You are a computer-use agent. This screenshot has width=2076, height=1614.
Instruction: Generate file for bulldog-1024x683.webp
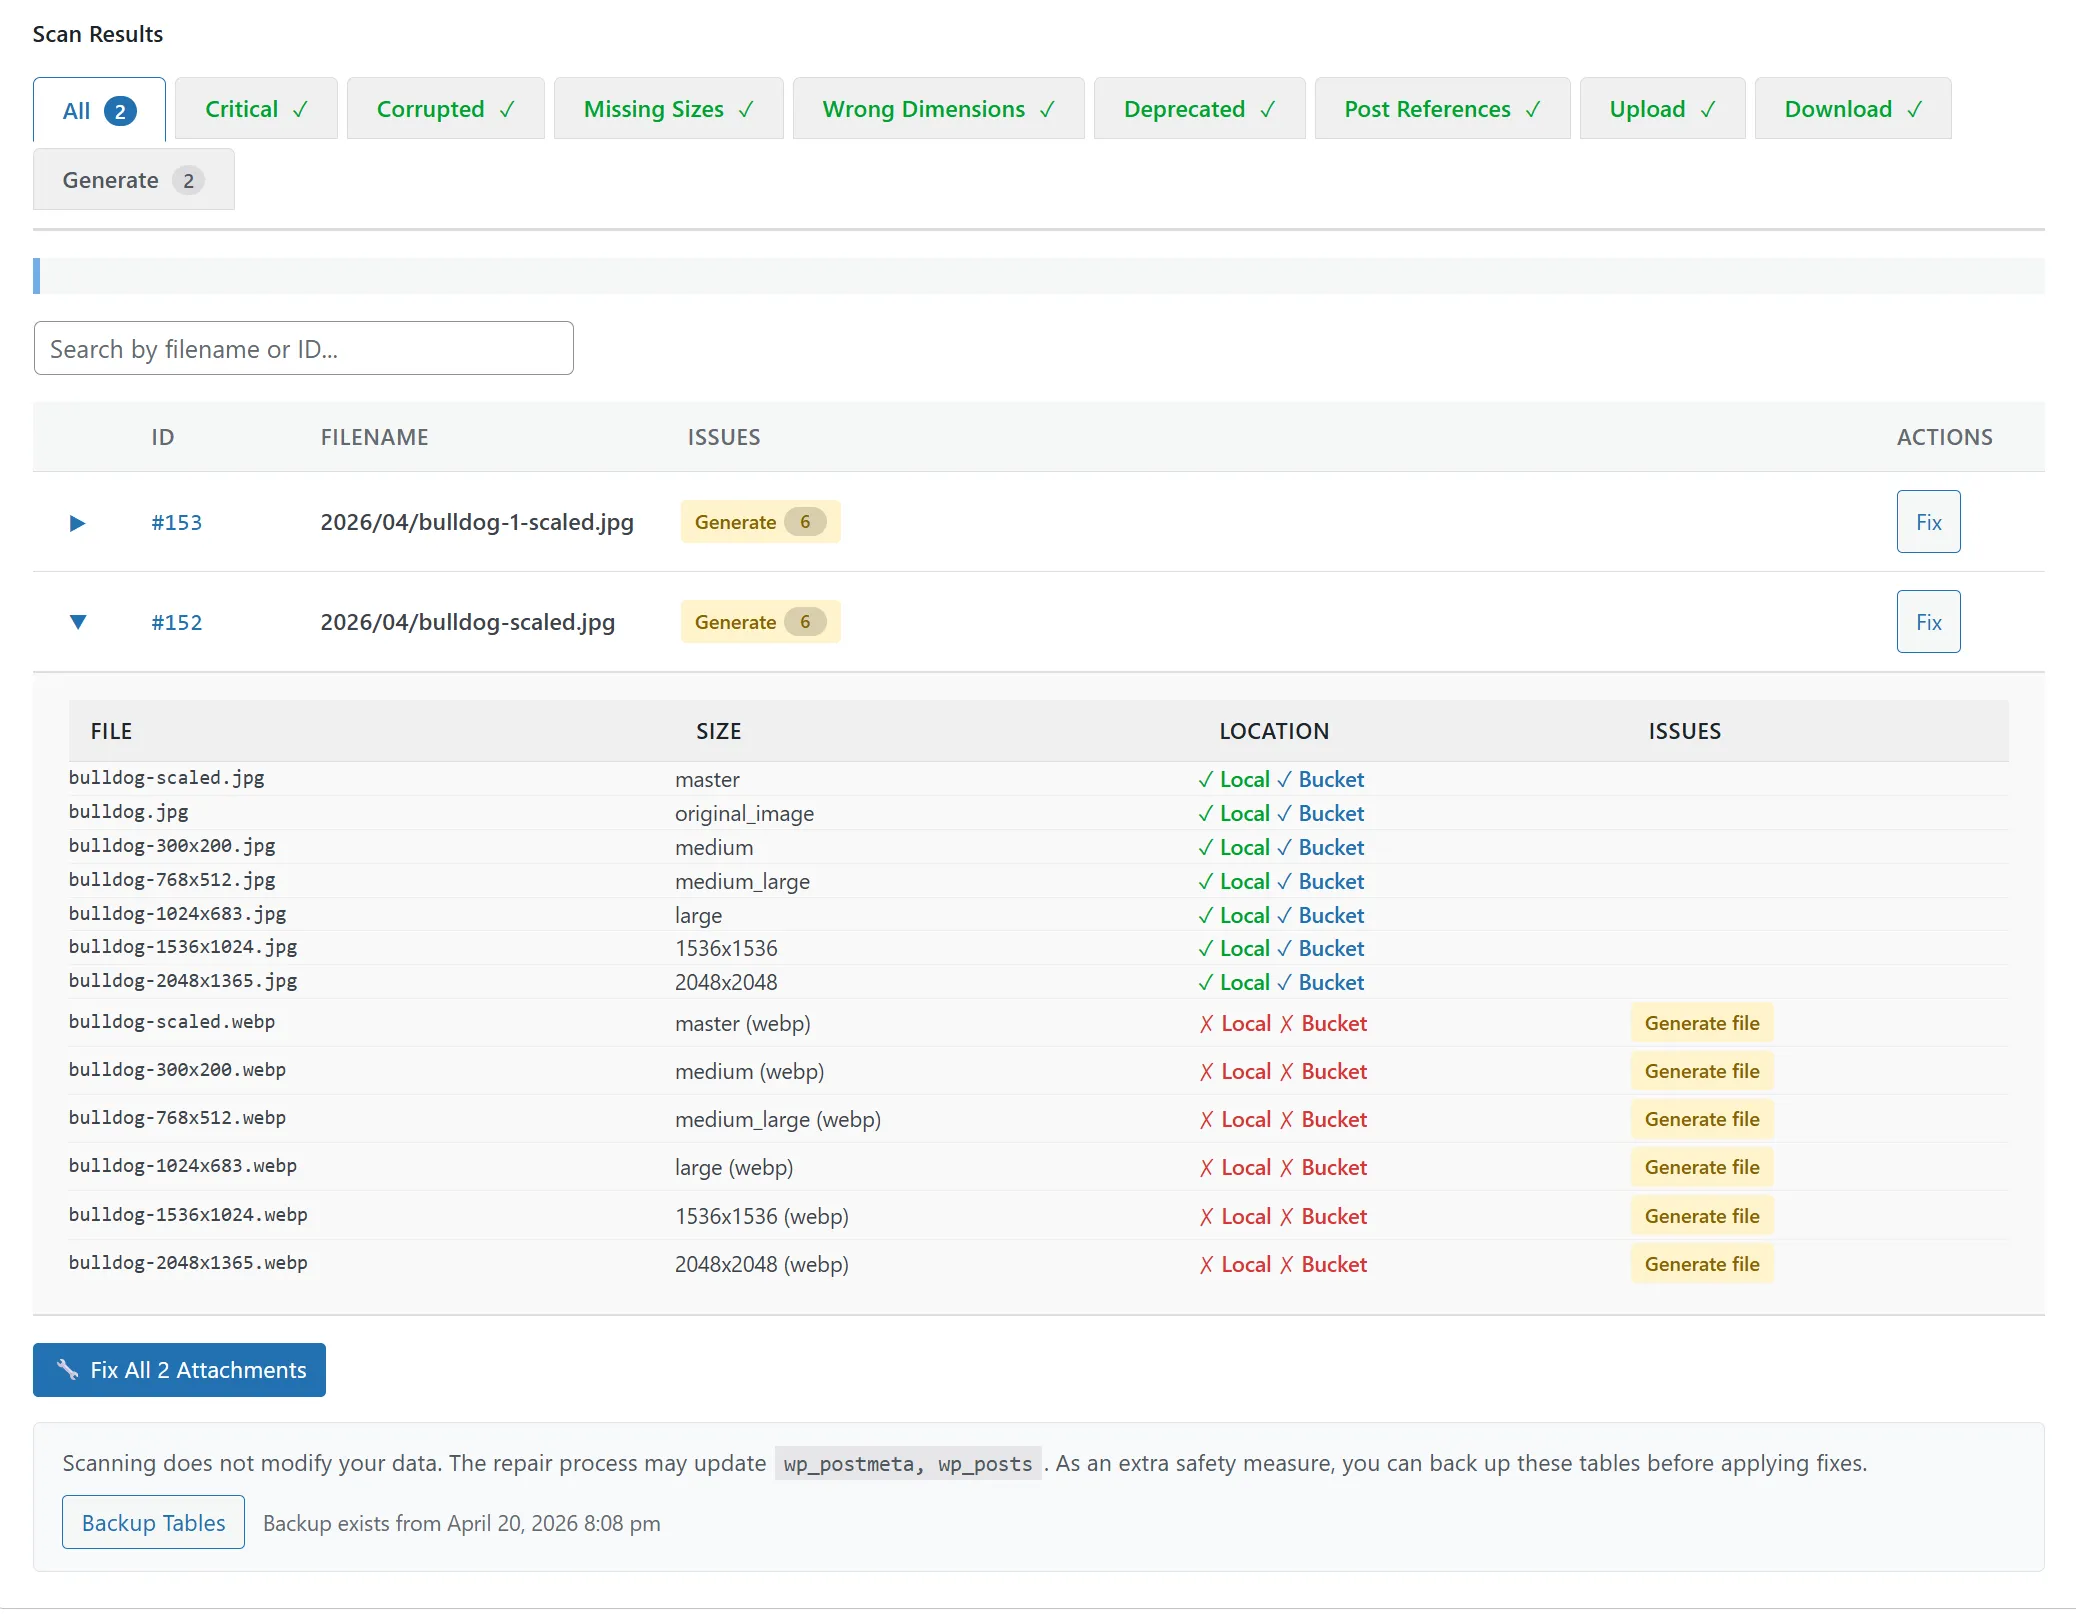coord(1701,1167)
